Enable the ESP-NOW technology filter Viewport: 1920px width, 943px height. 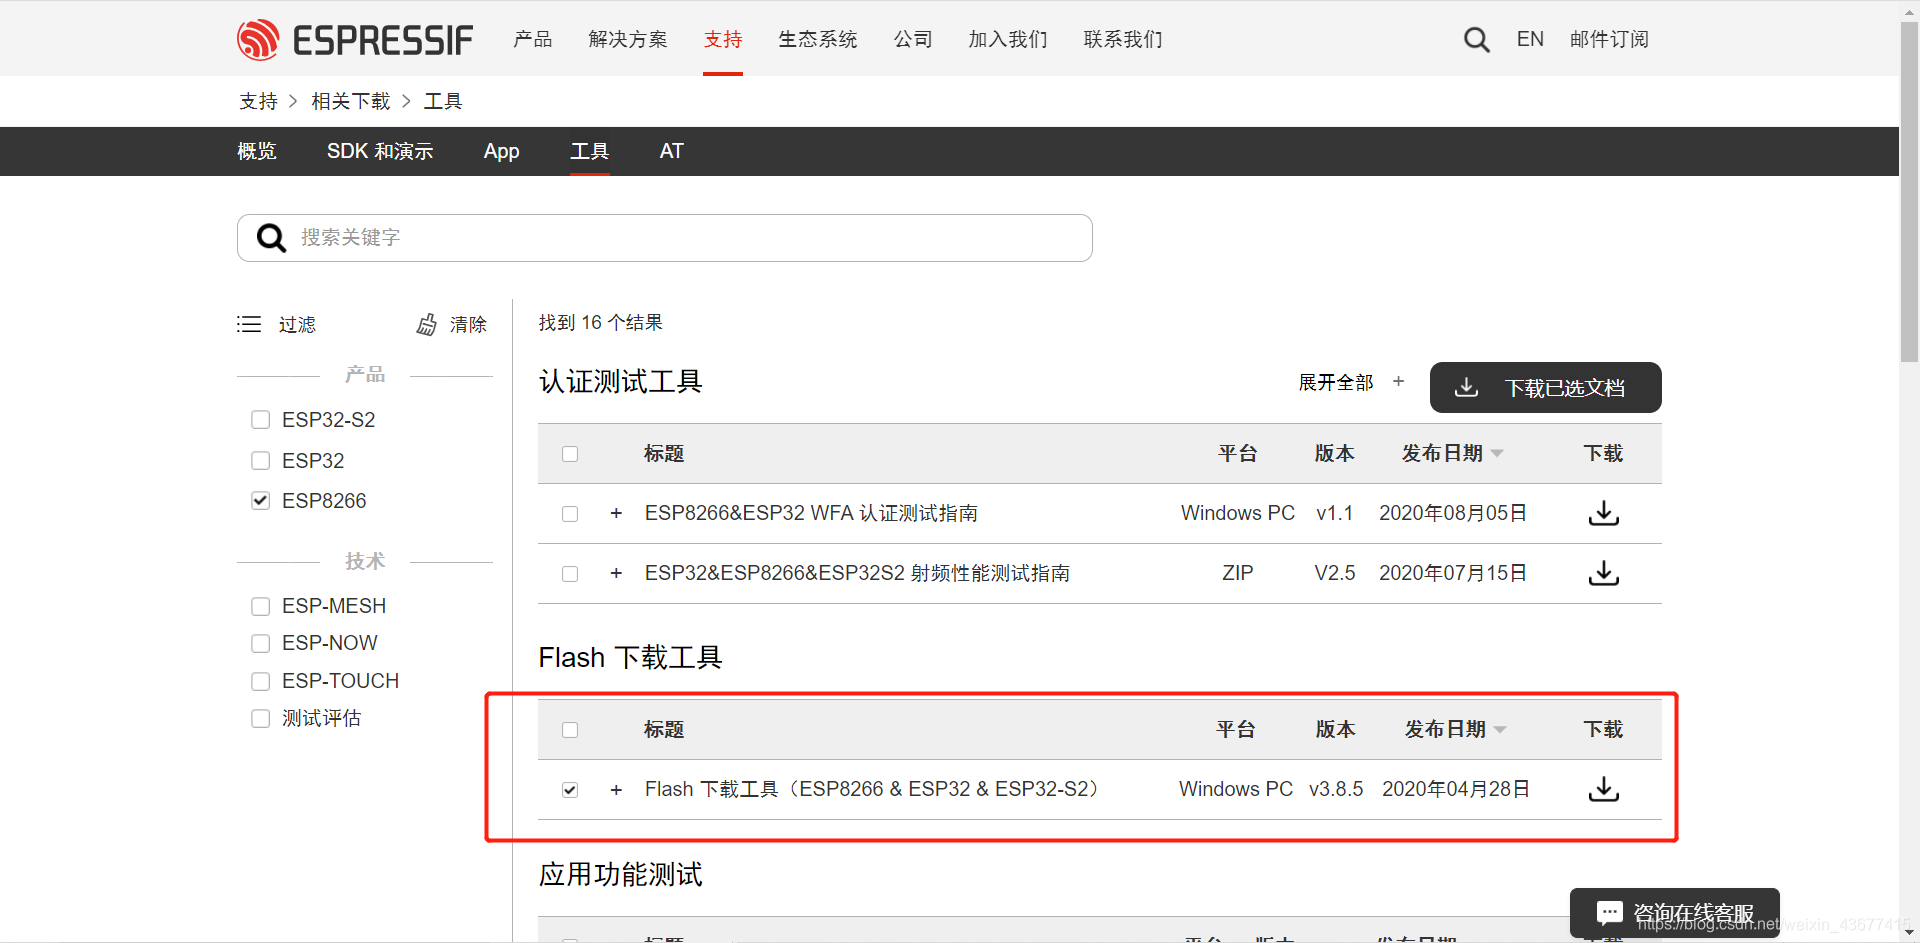[261, 644]
